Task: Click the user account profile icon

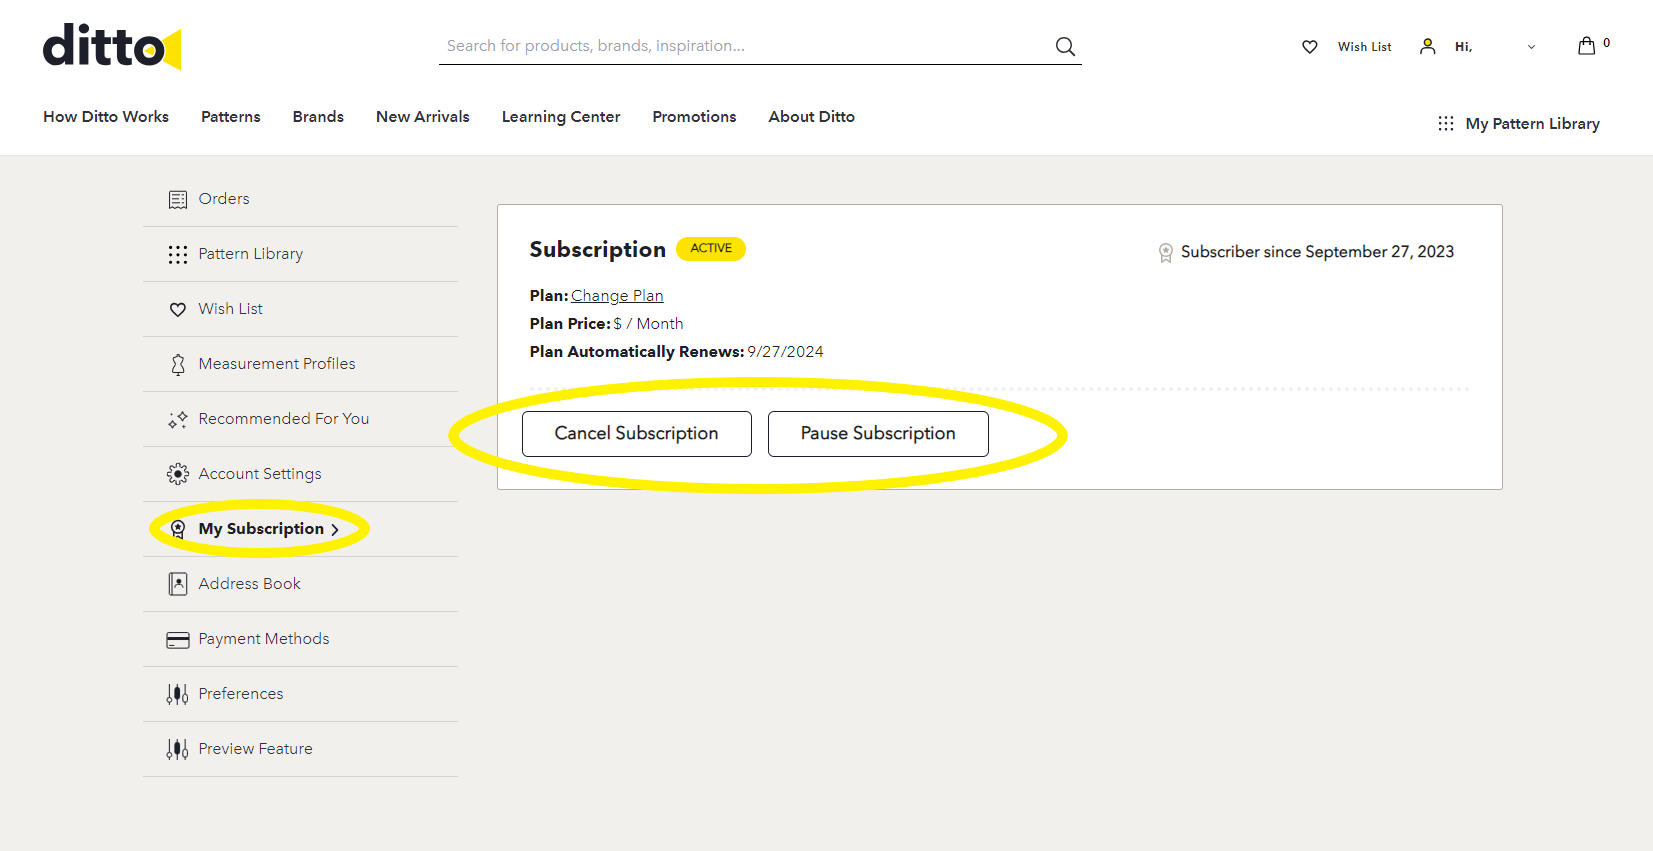Action: [x=1427, y=46]
